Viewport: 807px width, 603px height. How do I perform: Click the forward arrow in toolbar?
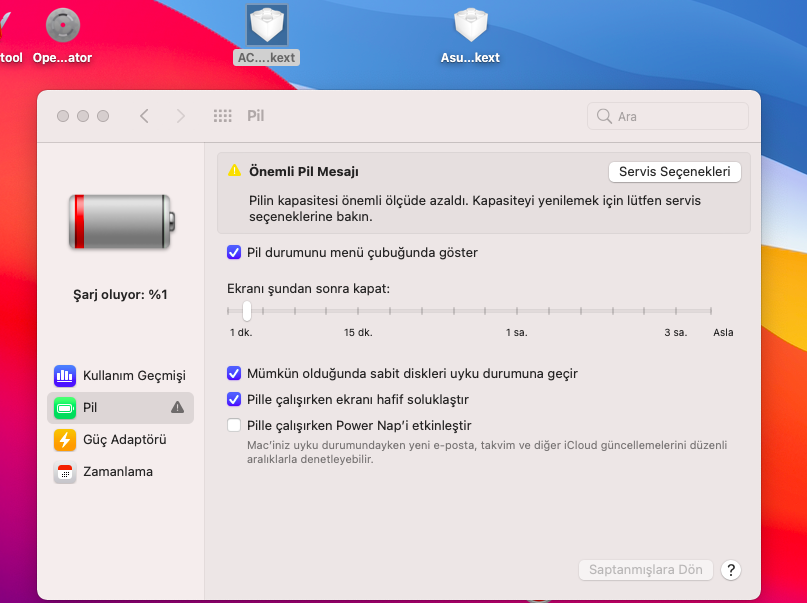180,116
